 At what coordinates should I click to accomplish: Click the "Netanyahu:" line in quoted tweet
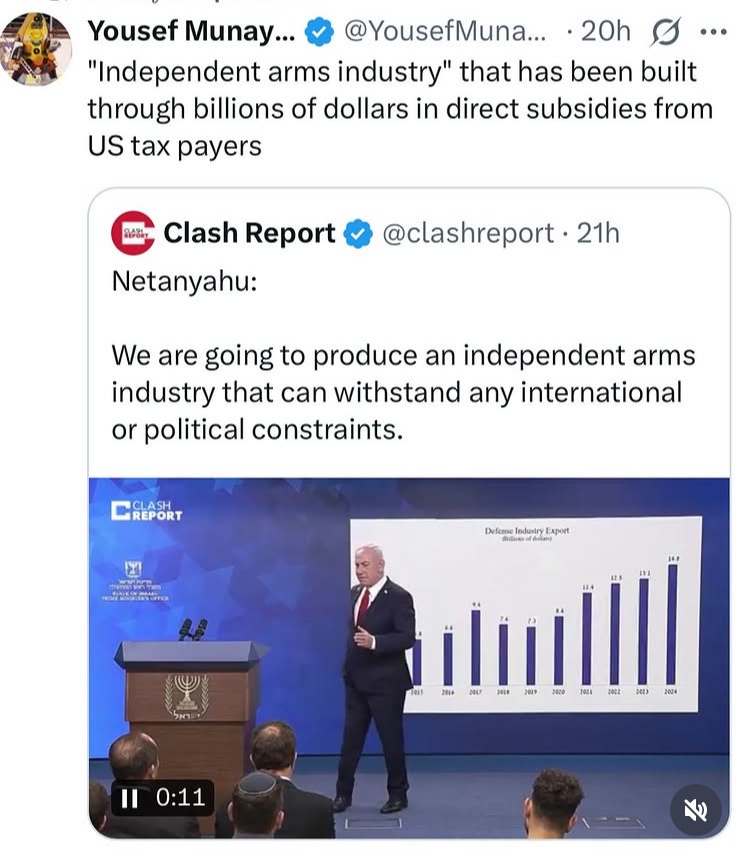184,281
